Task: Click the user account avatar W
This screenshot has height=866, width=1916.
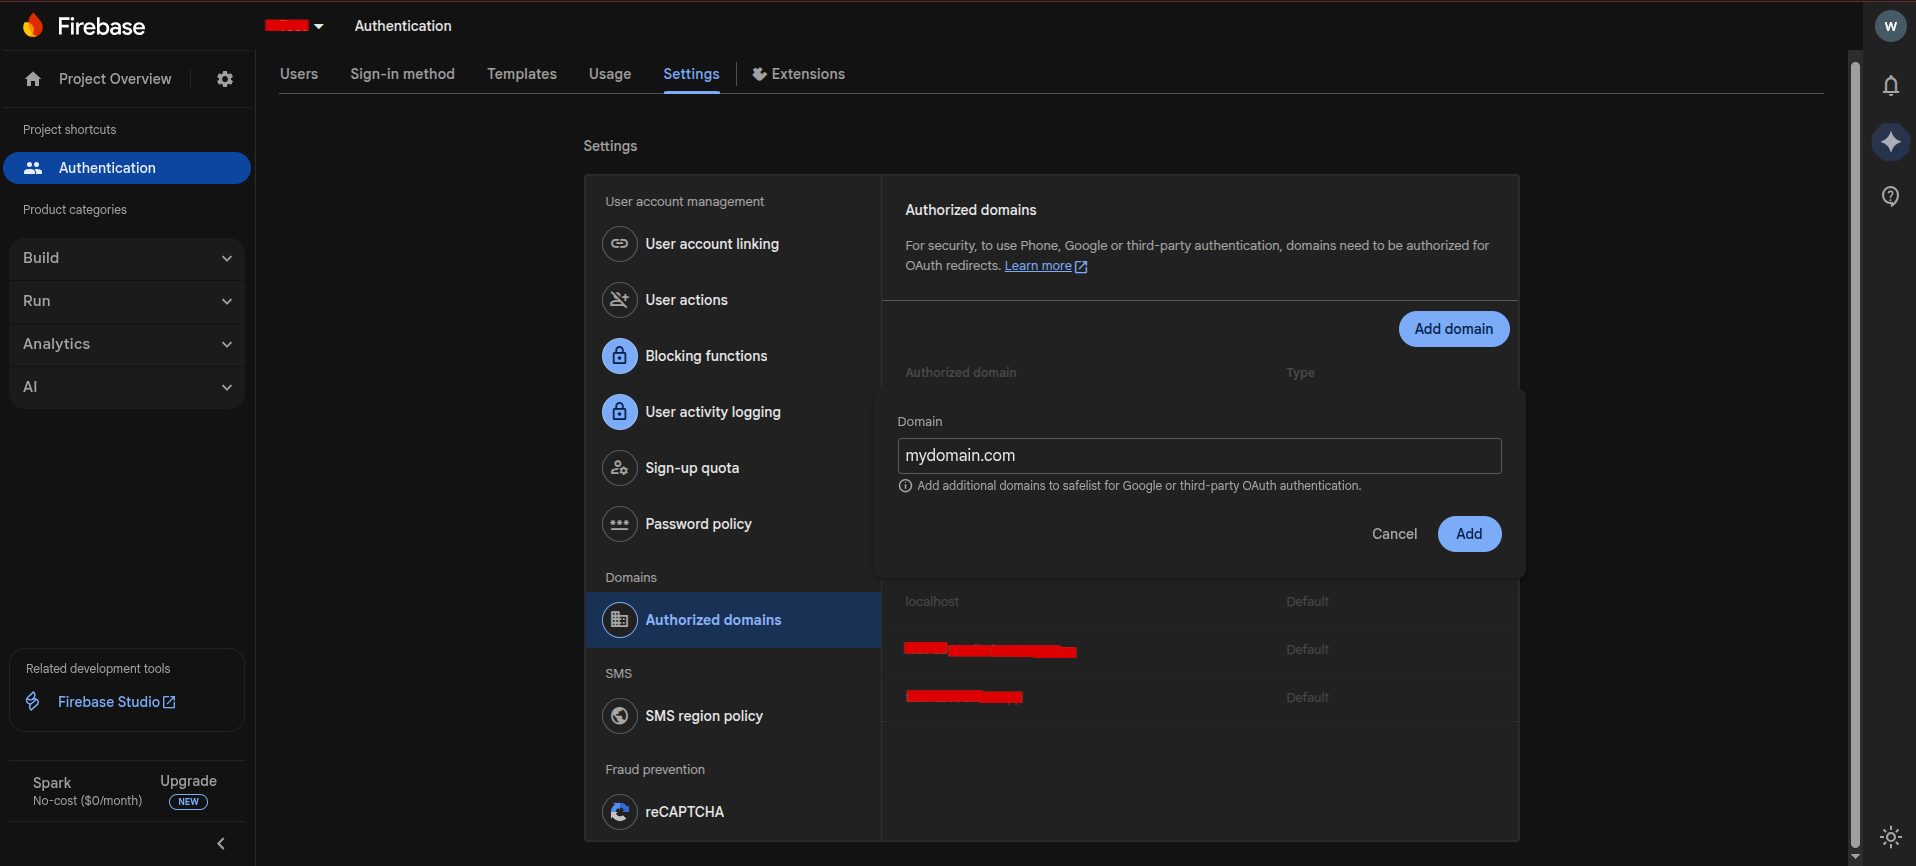Action: (x=1890, y=27)
